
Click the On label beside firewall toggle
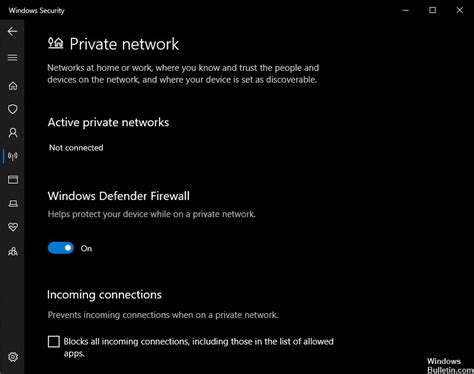point(86,249)
